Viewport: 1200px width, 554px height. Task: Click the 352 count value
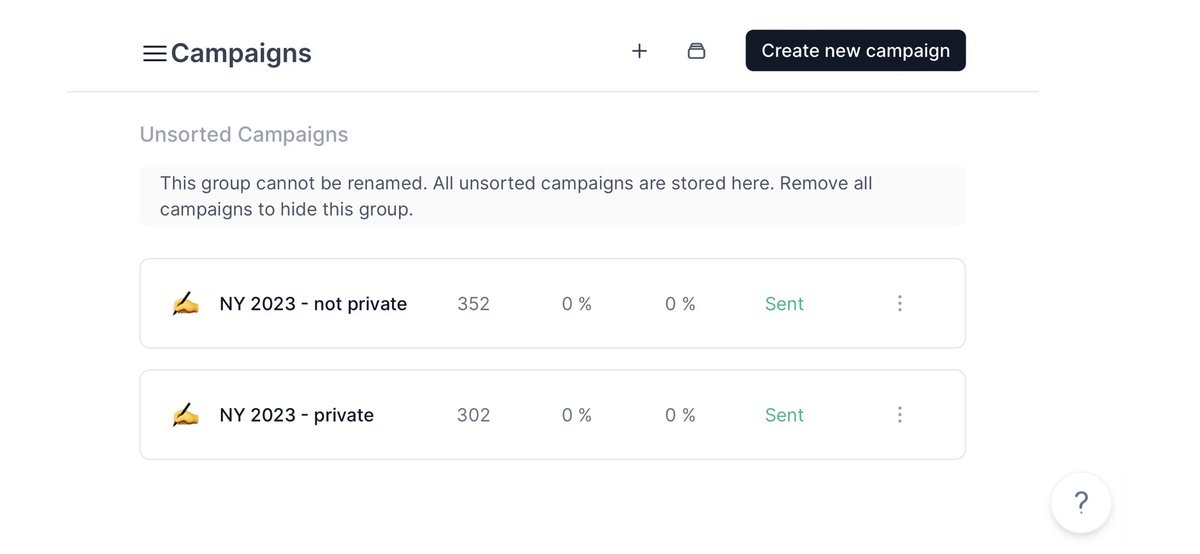(x=473, y=304)
